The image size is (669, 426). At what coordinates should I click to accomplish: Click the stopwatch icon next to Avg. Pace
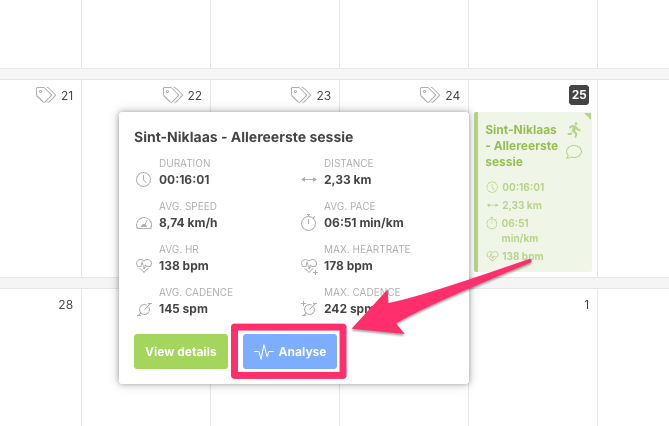[309, 223]
